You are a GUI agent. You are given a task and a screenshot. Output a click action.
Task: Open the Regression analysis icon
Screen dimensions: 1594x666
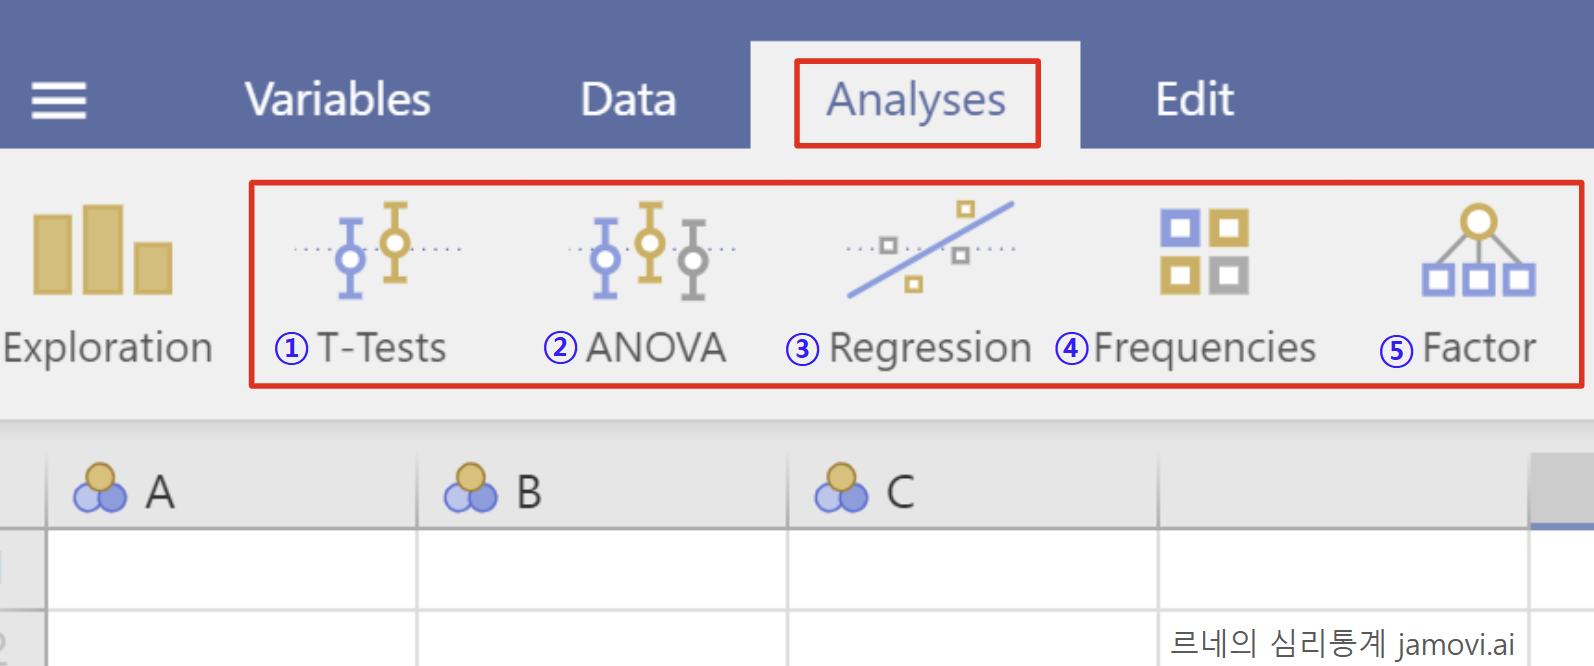click(931, 250)
